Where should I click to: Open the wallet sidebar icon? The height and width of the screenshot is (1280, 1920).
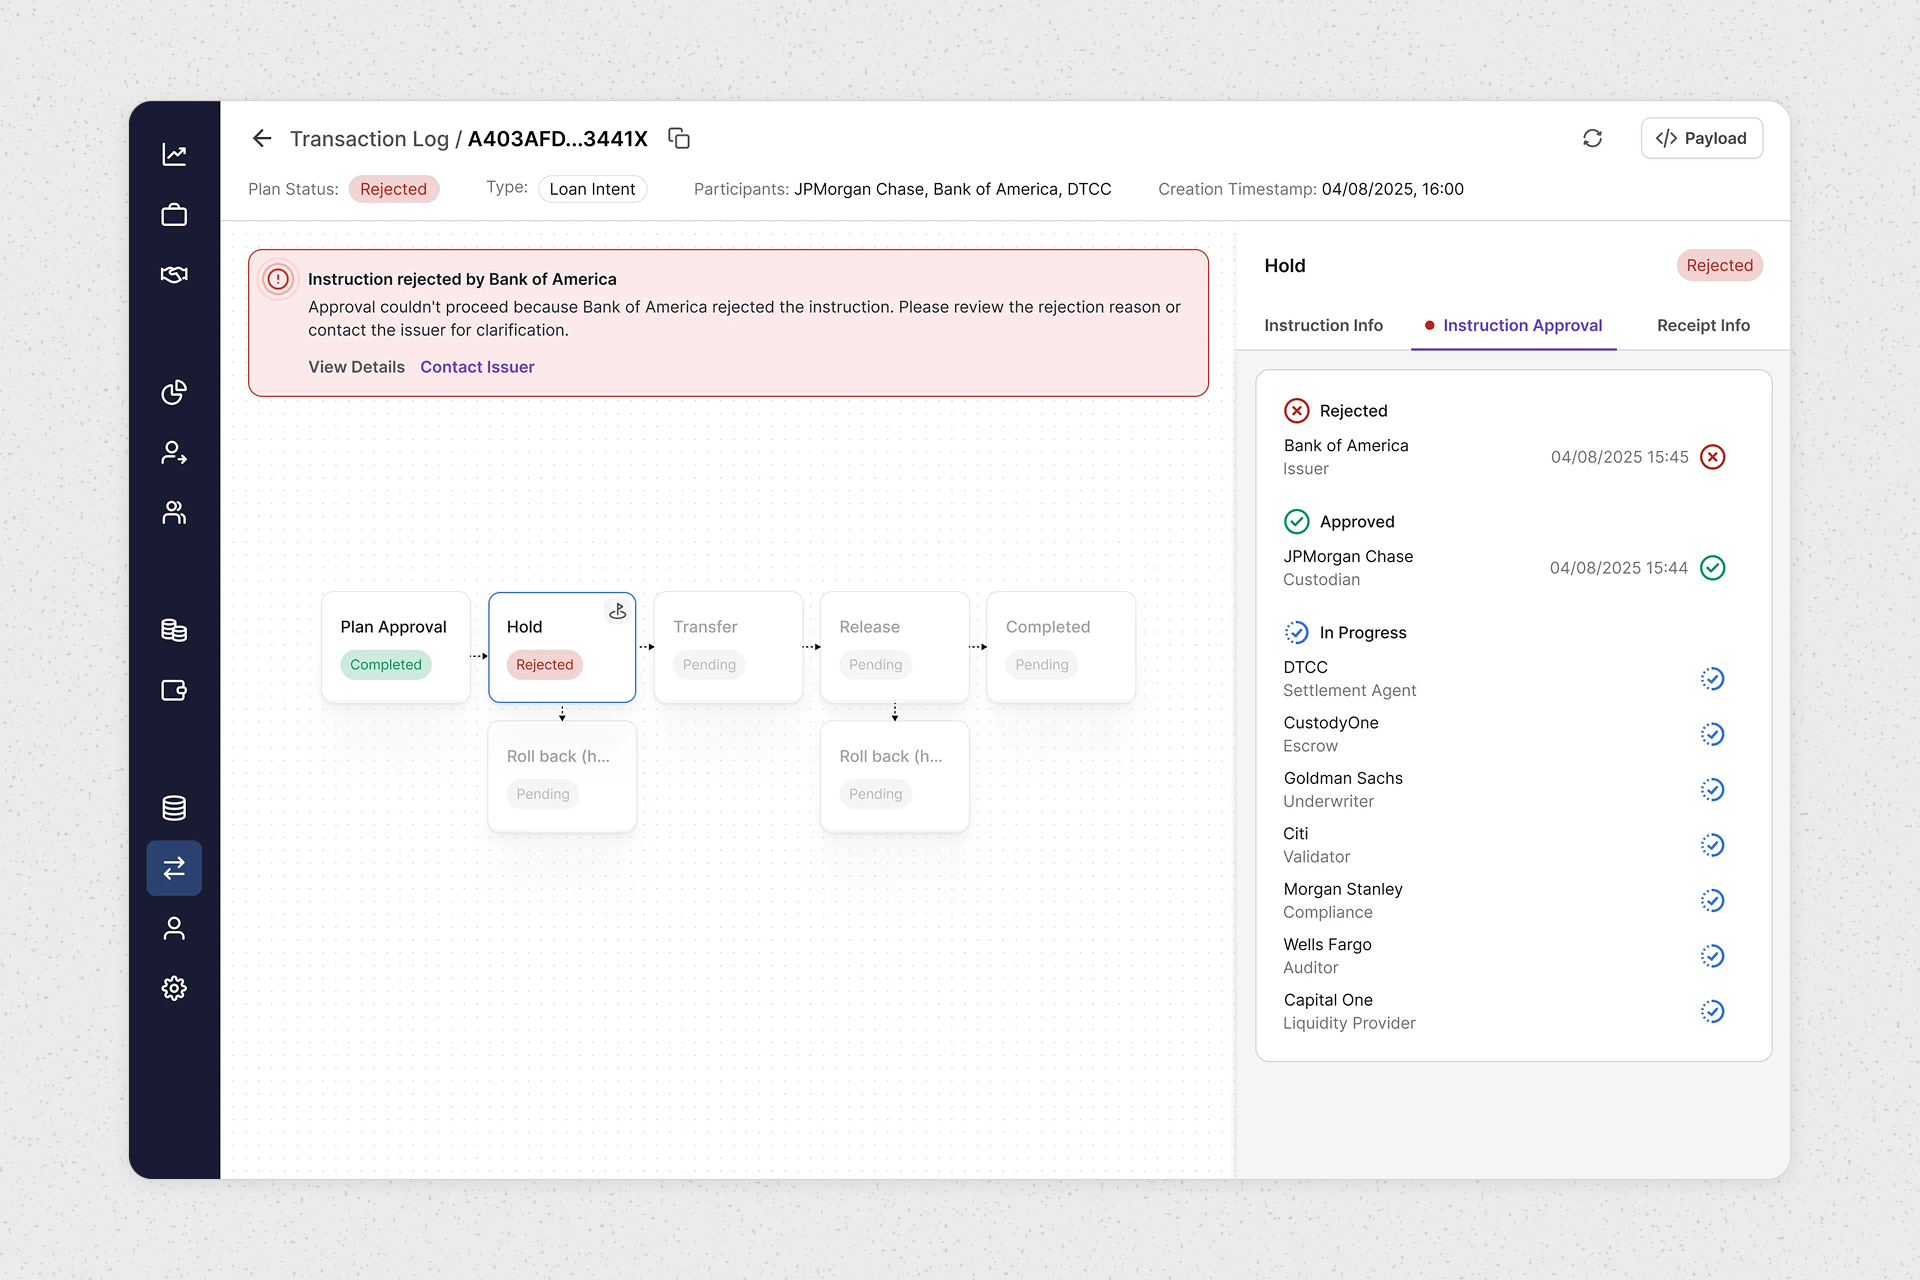[174, 690]
